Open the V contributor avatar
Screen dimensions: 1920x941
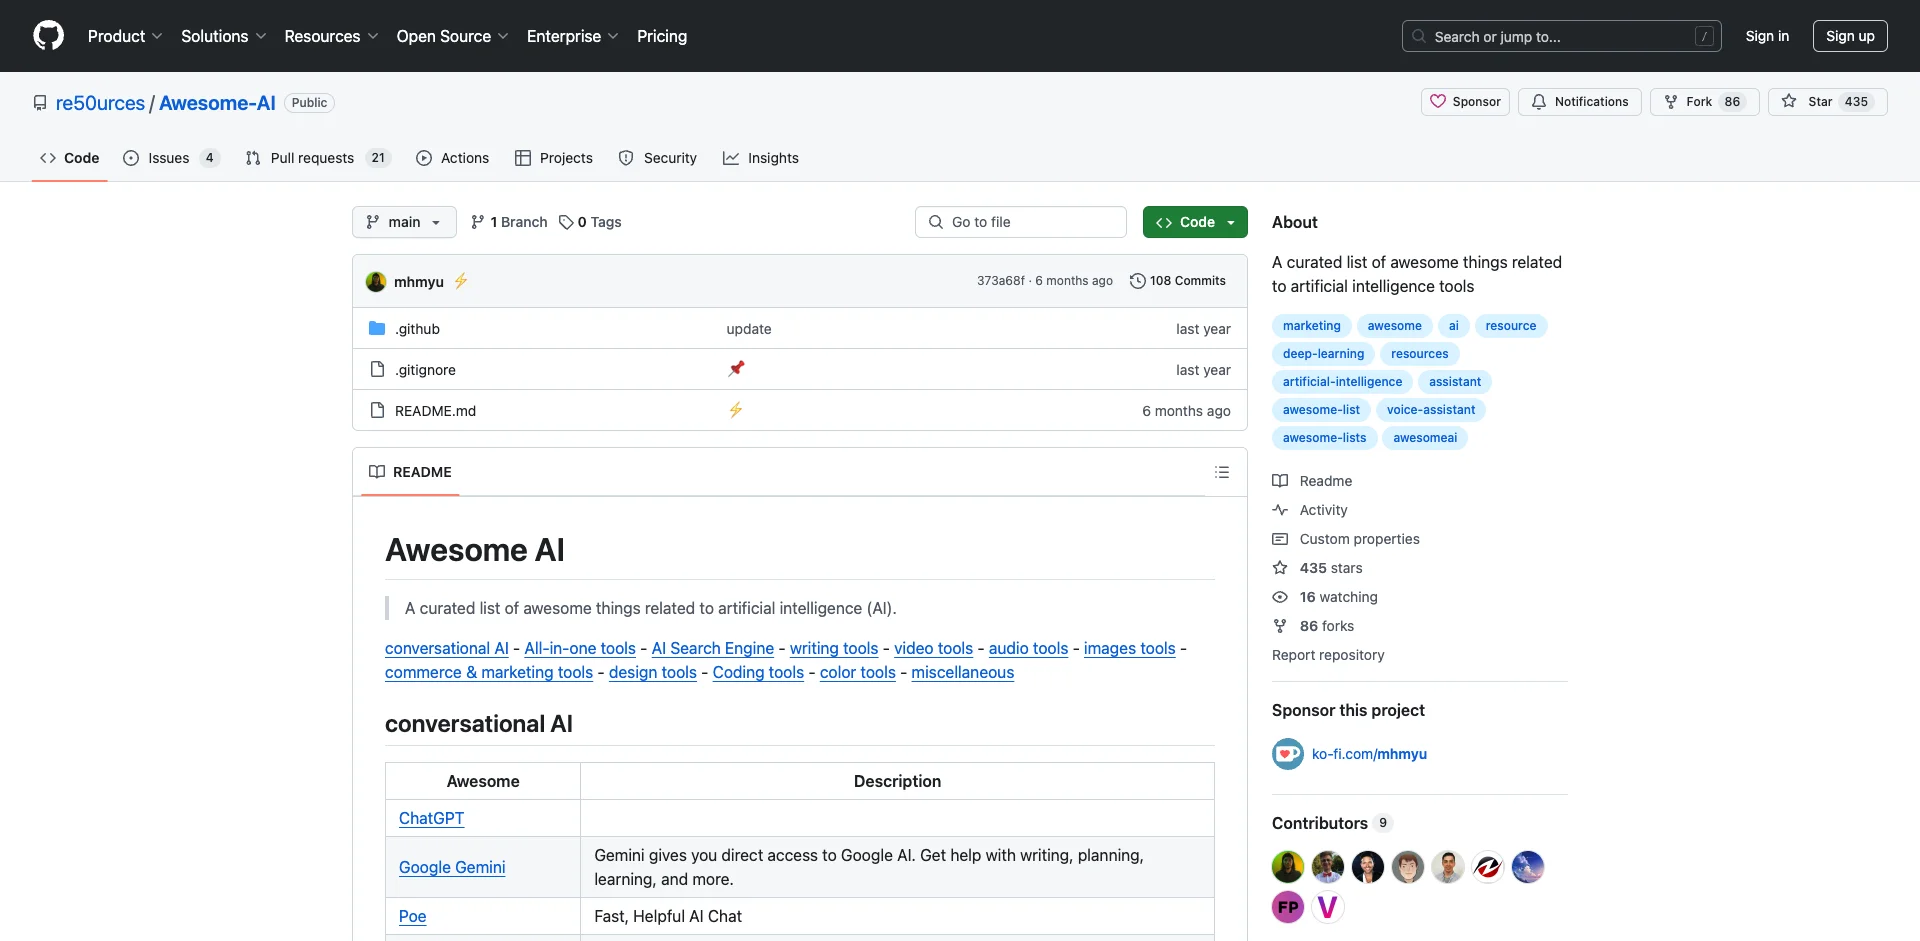click(1328, 907)
